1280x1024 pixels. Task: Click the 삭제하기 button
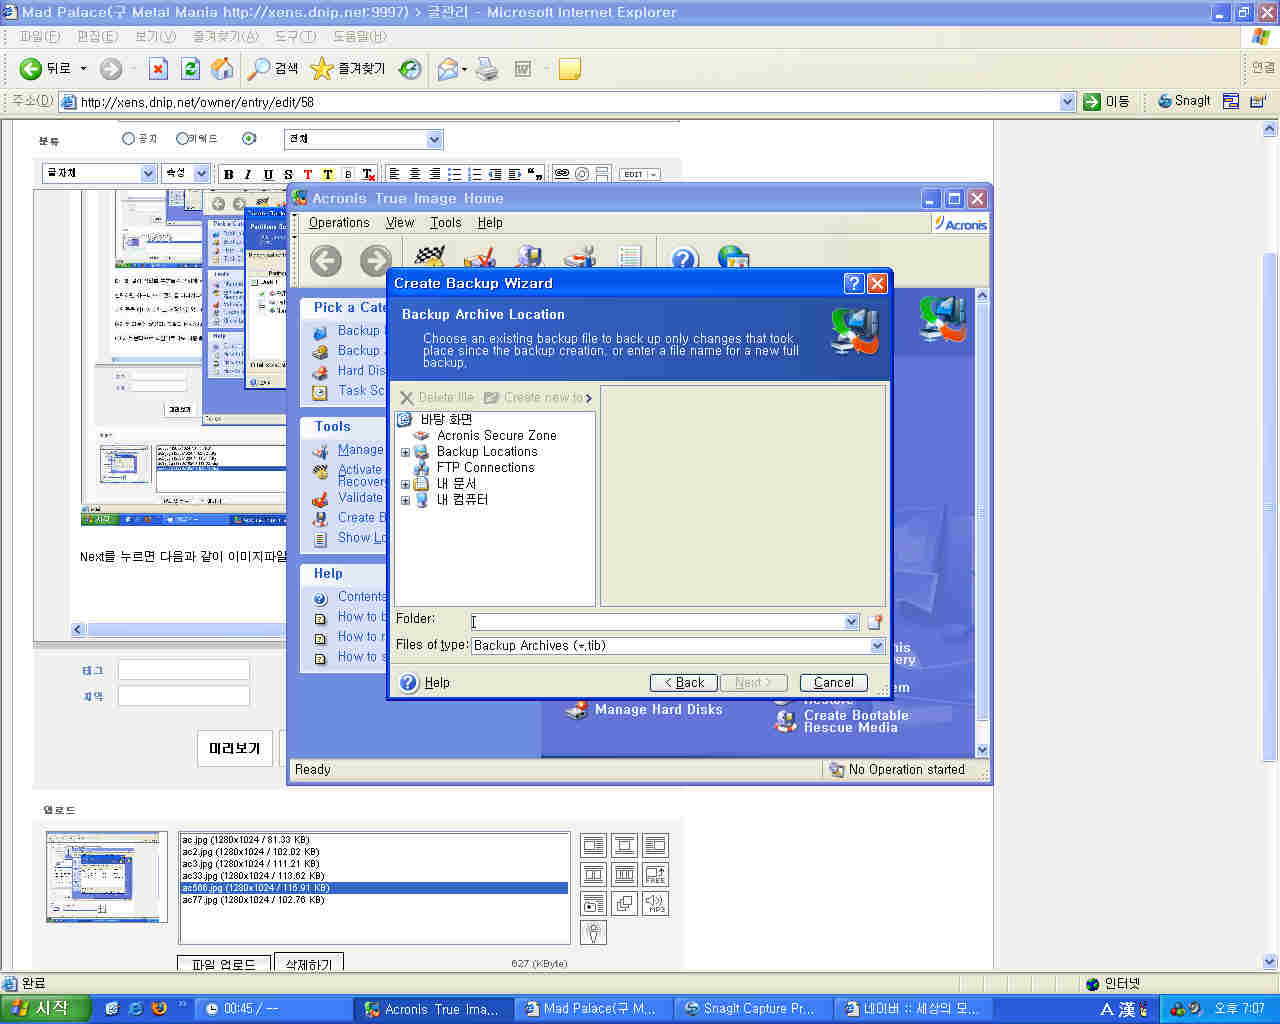[308, 964]
